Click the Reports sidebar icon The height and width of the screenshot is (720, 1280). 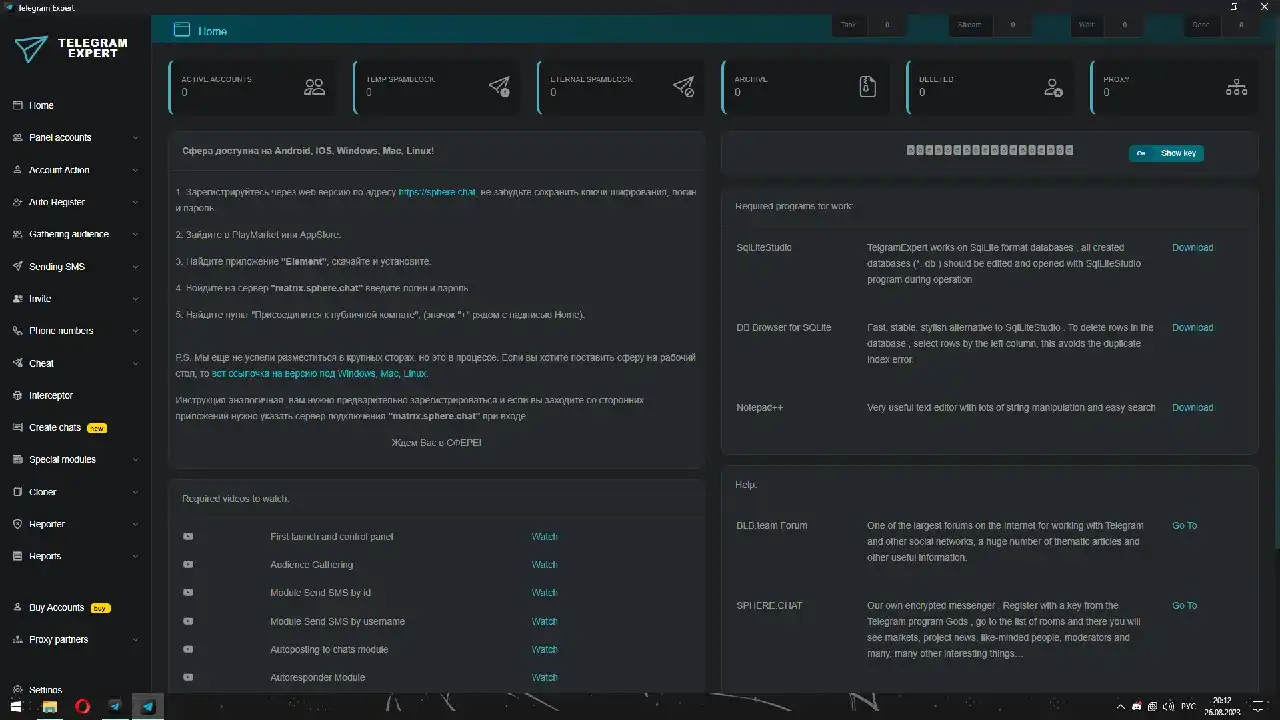tap(17, 556)
